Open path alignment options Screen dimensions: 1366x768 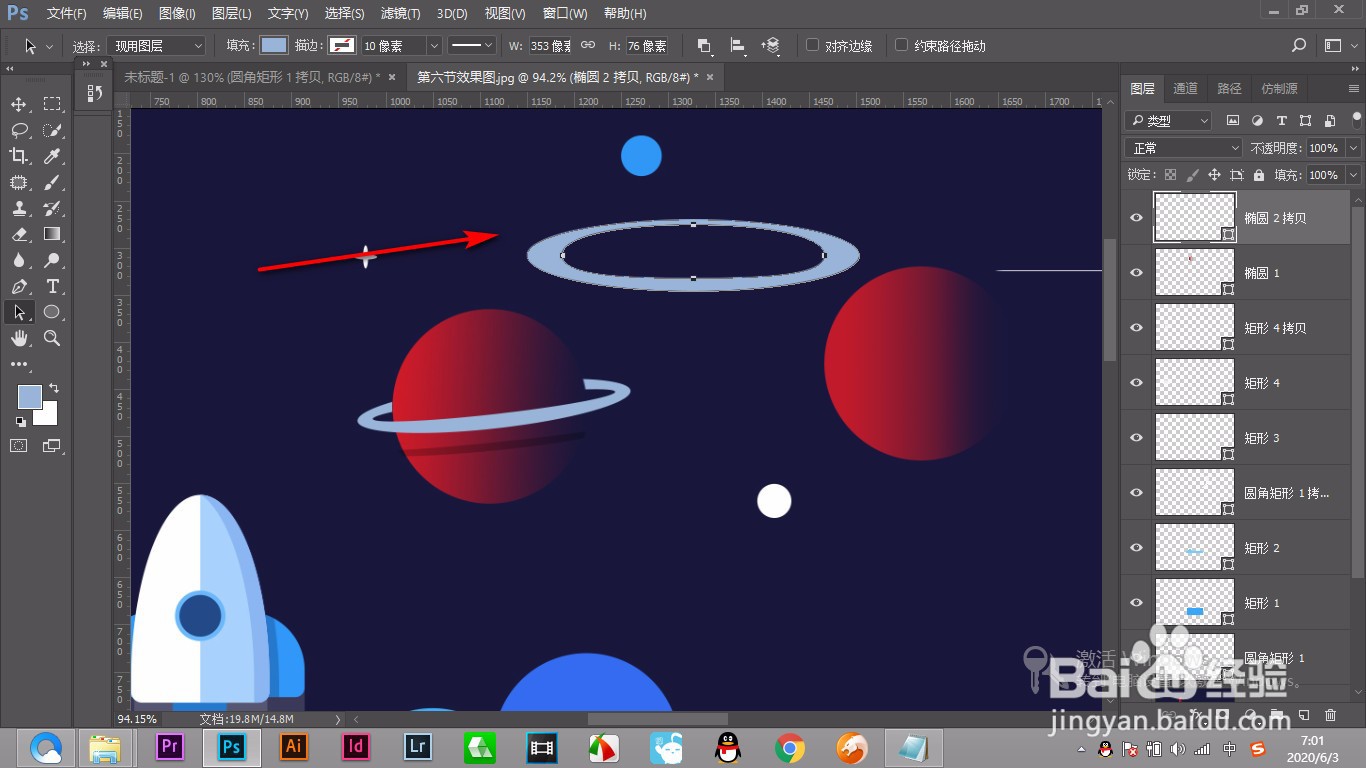(x=737, y=46)
